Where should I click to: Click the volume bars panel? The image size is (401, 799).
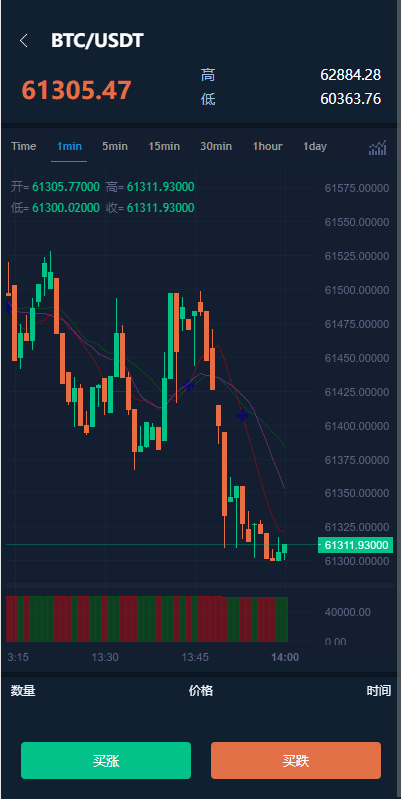[x=147, y=619]
